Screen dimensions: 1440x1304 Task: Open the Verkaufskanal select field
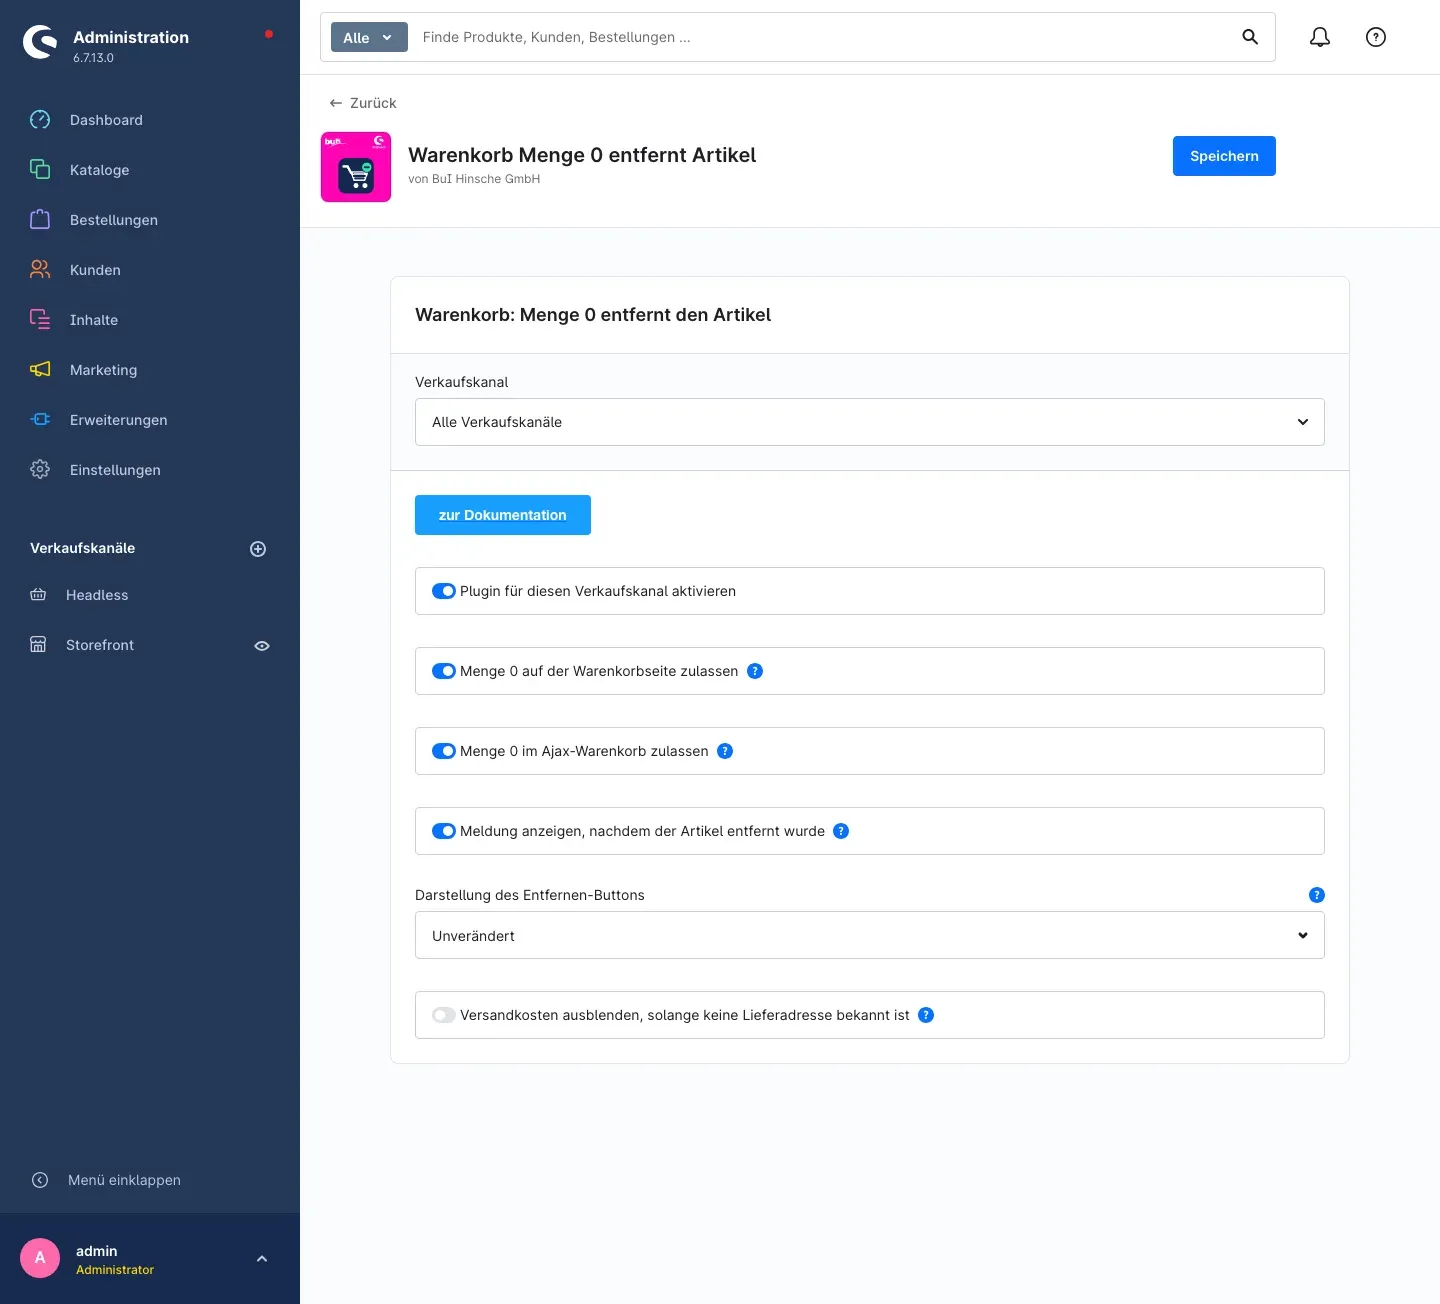point(870,422)
